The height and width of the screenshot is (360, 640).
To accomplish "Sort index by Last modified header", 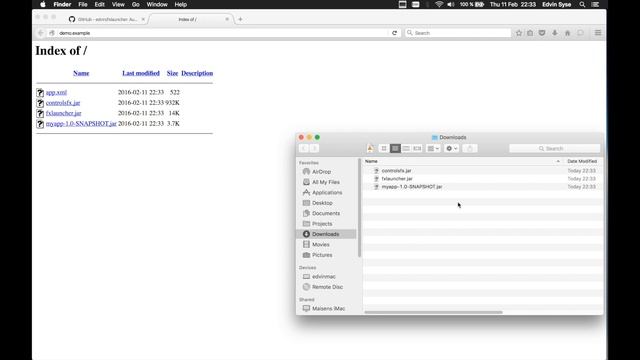I will (x=141, y=73).
